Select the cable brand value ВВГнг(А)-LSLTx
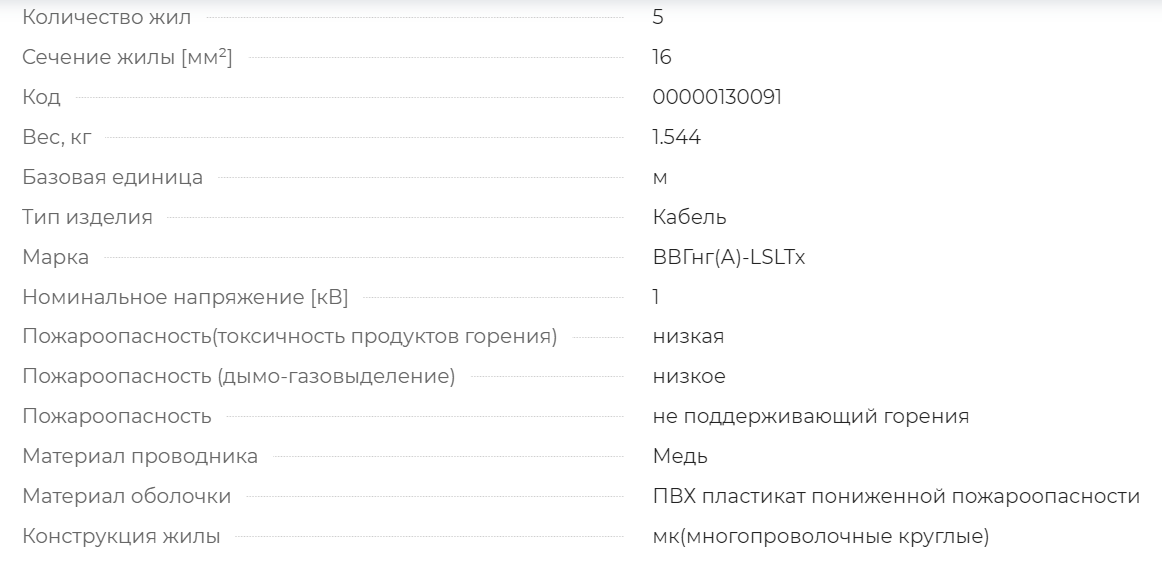 (x=728, y=257)
